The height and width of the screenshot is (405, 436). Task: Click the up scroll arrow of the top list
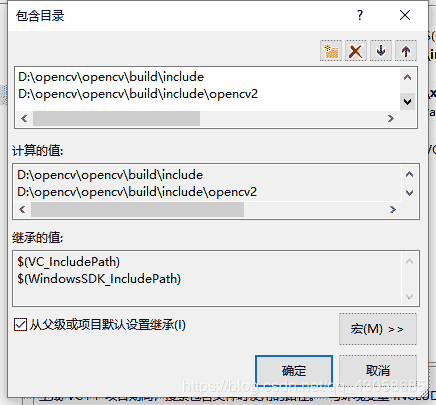click(407, 77)
